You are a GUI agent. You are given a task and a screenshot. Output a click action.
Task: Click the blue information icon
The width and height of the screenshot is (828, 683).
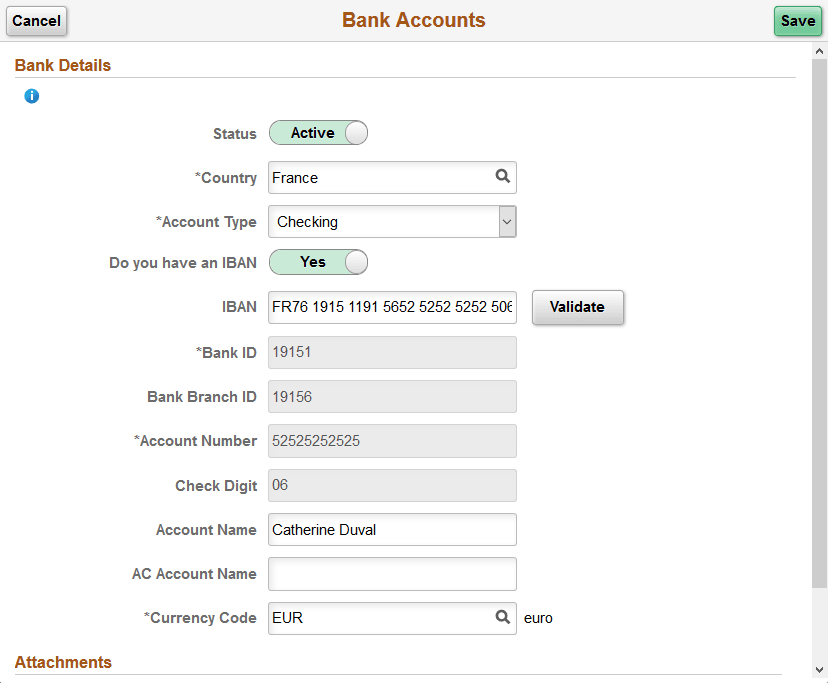coord(31,96)
